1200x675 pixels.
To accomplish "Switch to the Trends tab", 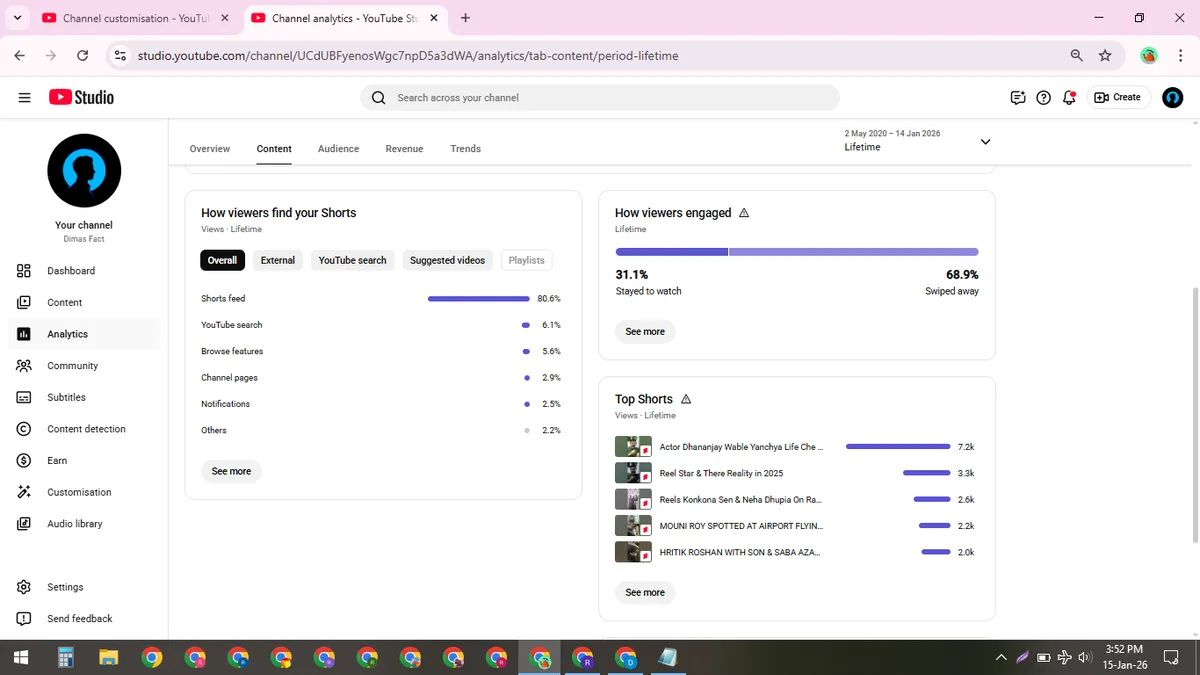I will [x=466, y=149].
